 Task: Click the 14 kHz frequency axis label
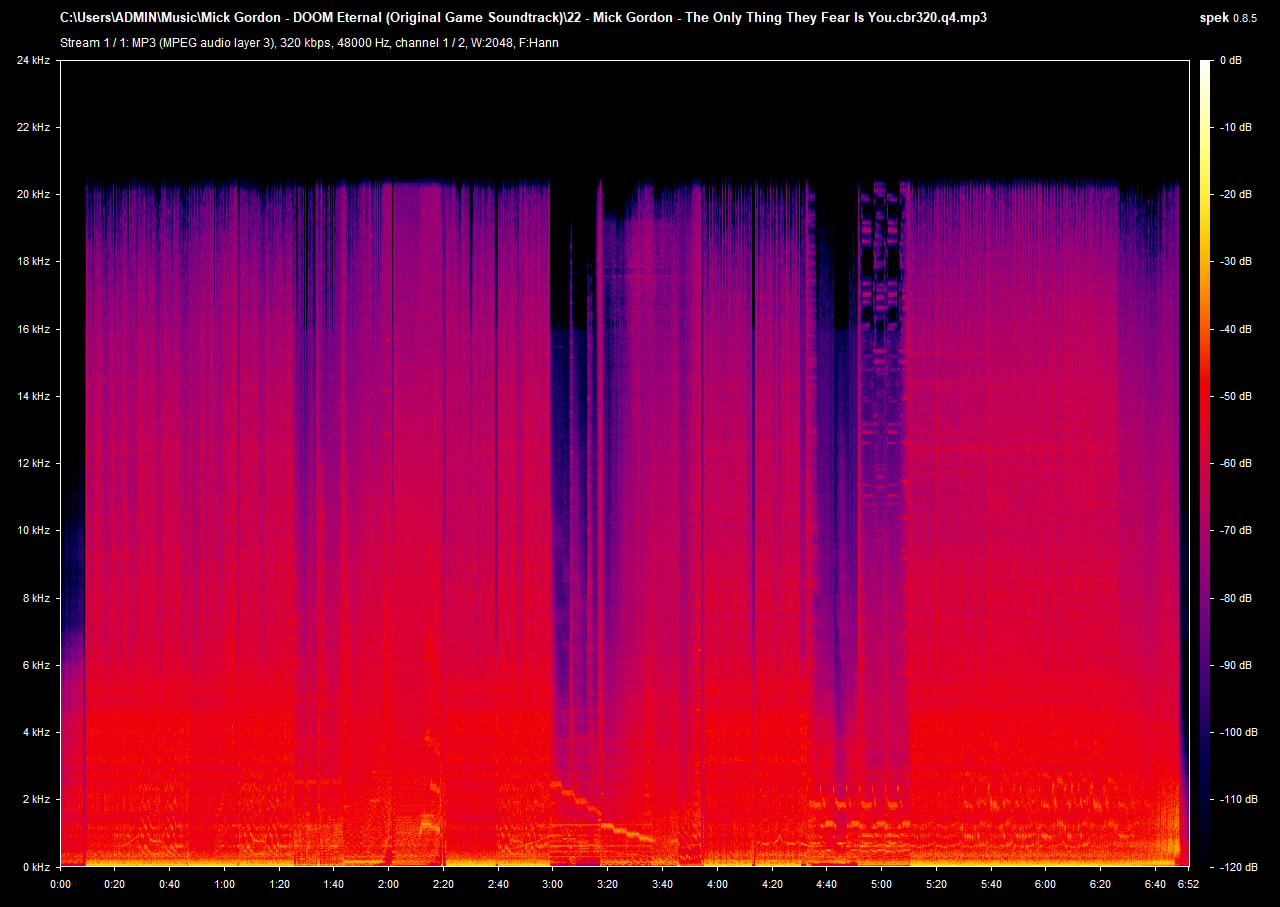pos(33,396)
